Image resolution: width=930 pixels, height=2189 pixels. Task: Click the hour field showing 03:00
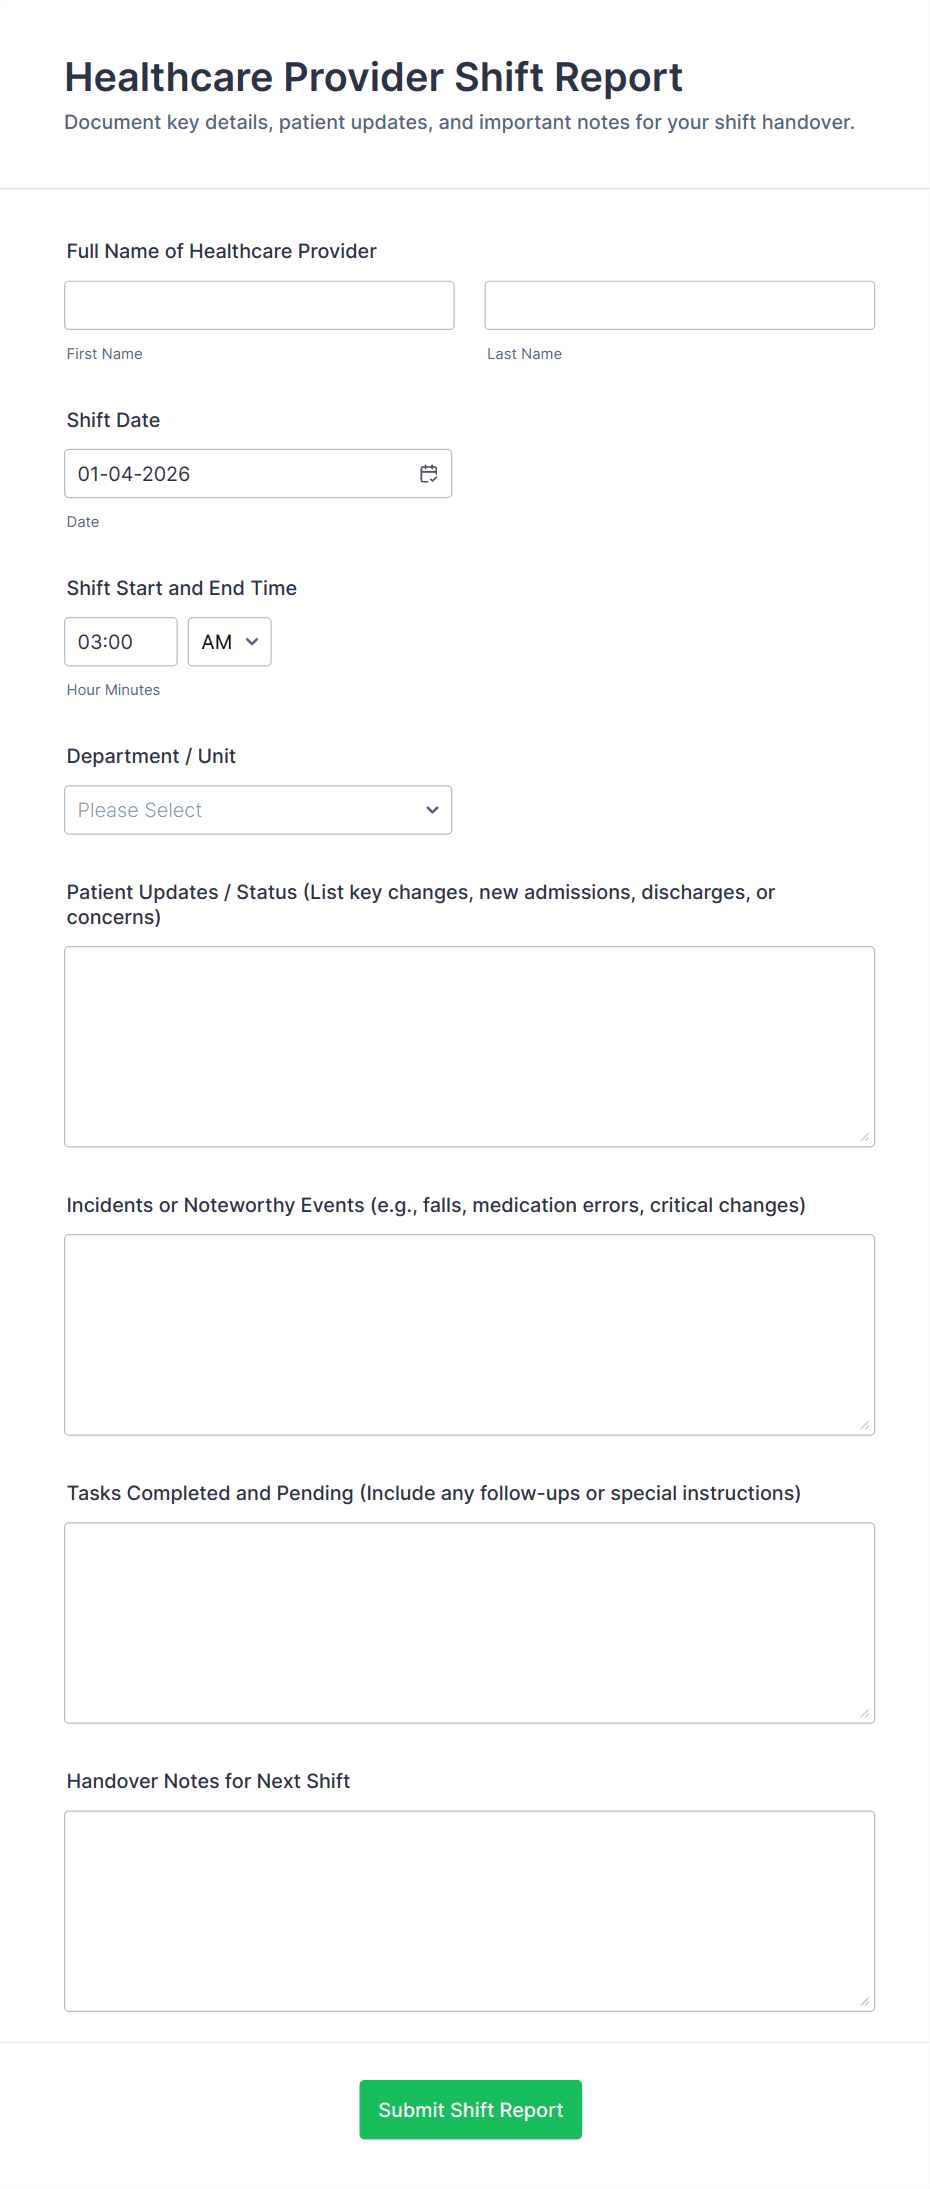click(120, 642)
